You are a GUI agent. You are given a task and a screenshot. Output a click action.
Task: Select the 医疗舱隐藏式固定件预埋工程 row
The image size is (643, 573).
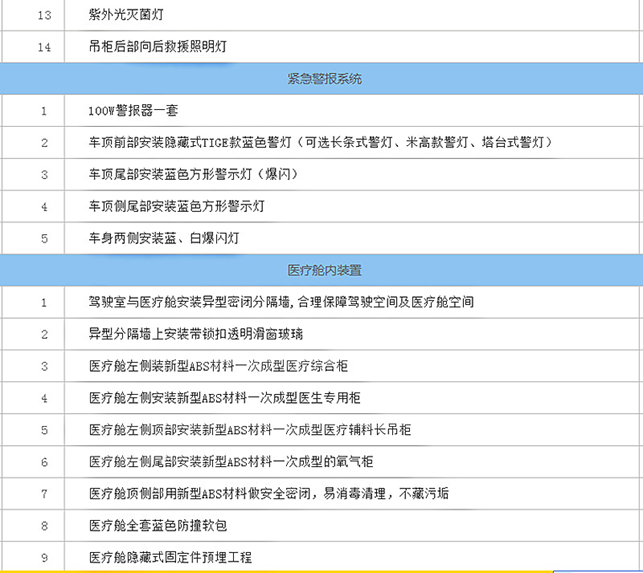pyautogui.click(x=170, y=557)
